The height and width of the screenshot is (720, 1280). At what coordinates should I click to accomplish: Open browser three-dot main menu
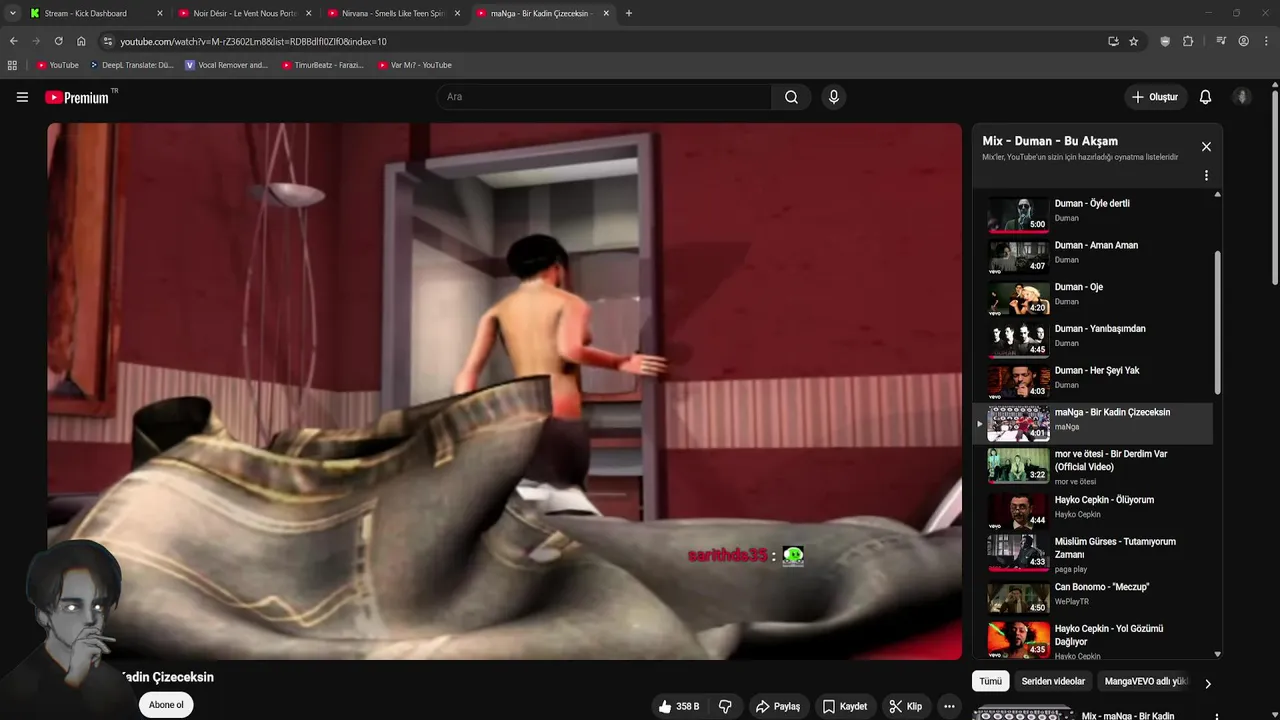point(1265,41)
